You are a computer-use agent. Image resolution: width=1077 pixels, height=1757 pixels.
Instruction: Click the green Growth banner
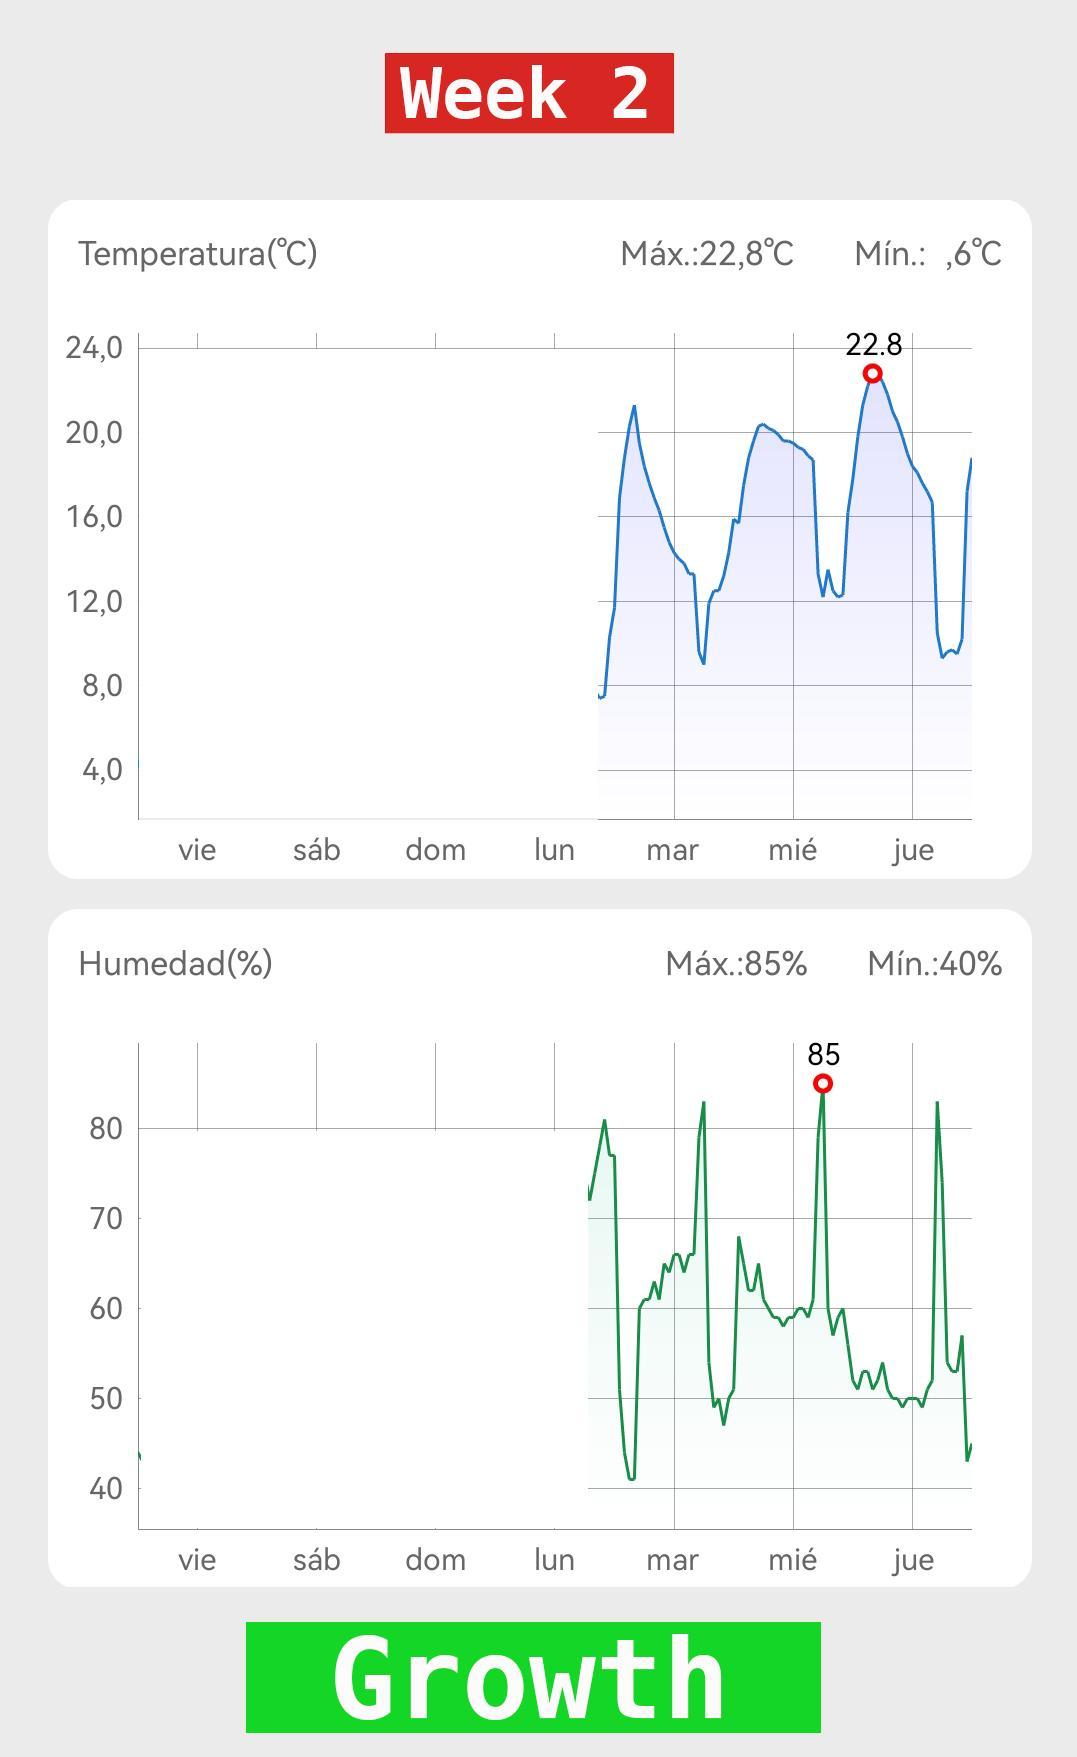point(533,1677)
